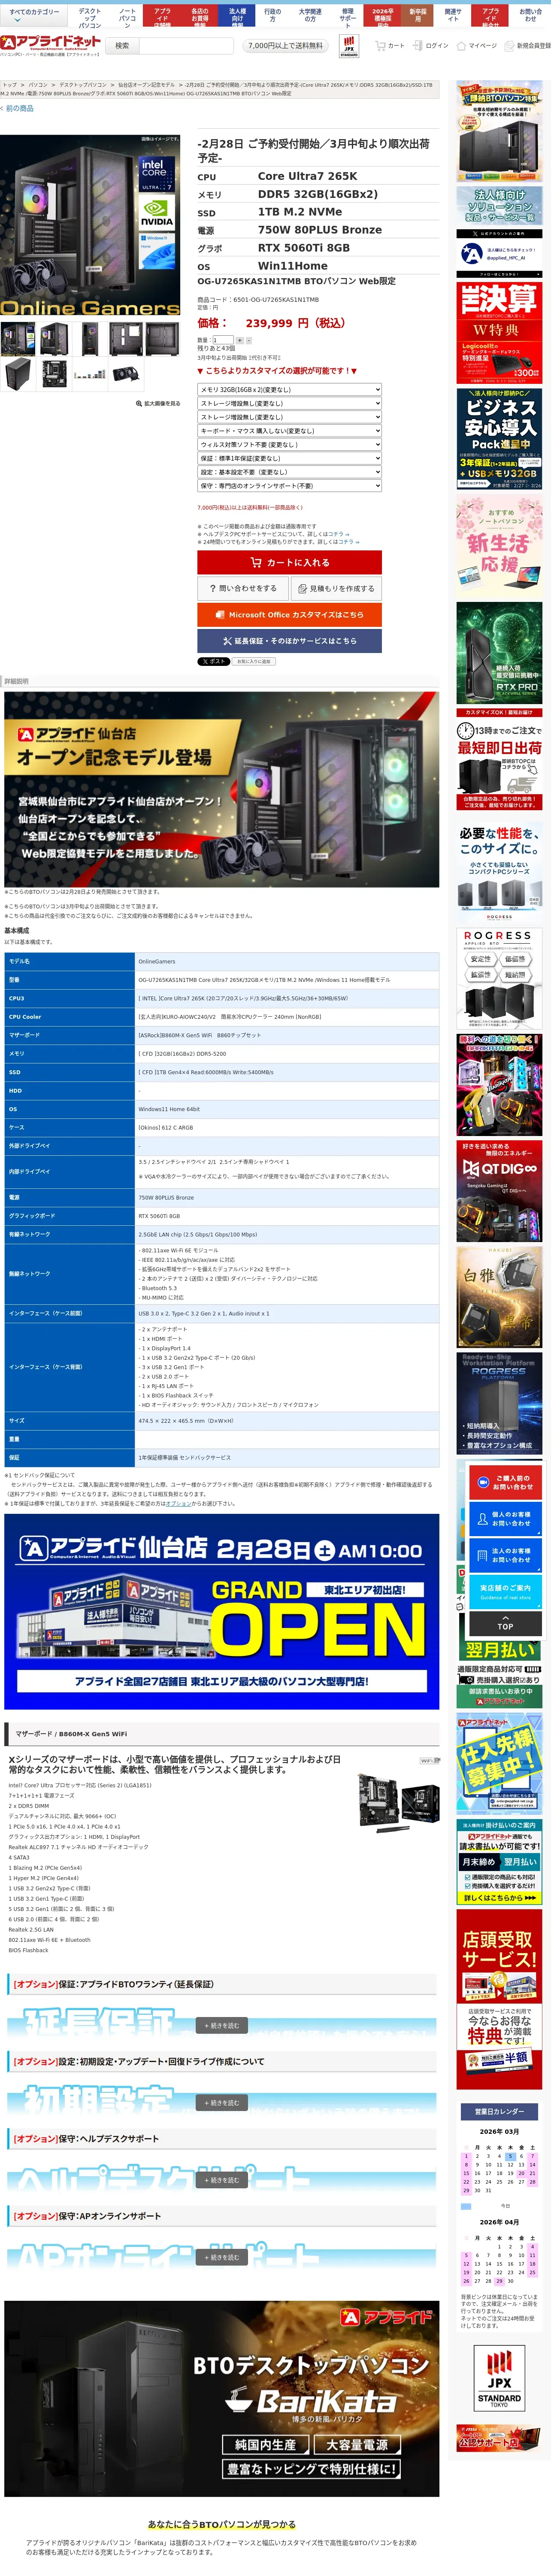
Task: Open notebook PC nav tab
Action: (x=127, y=17)
